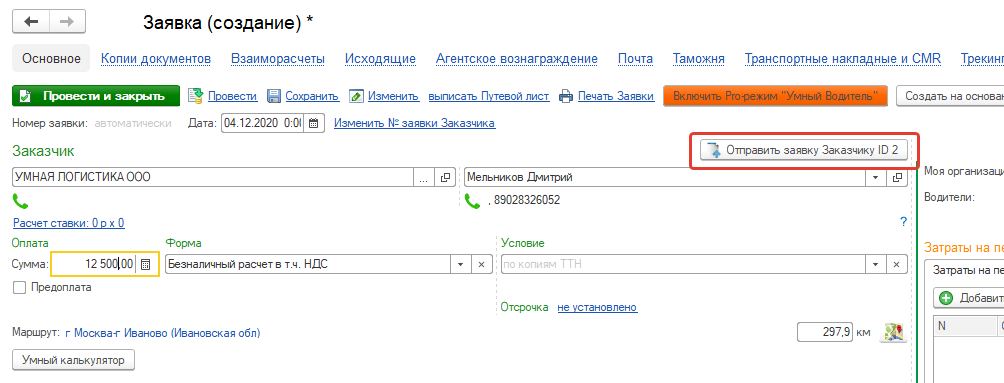Switch to the Почта tab

[x=635, y=59]
